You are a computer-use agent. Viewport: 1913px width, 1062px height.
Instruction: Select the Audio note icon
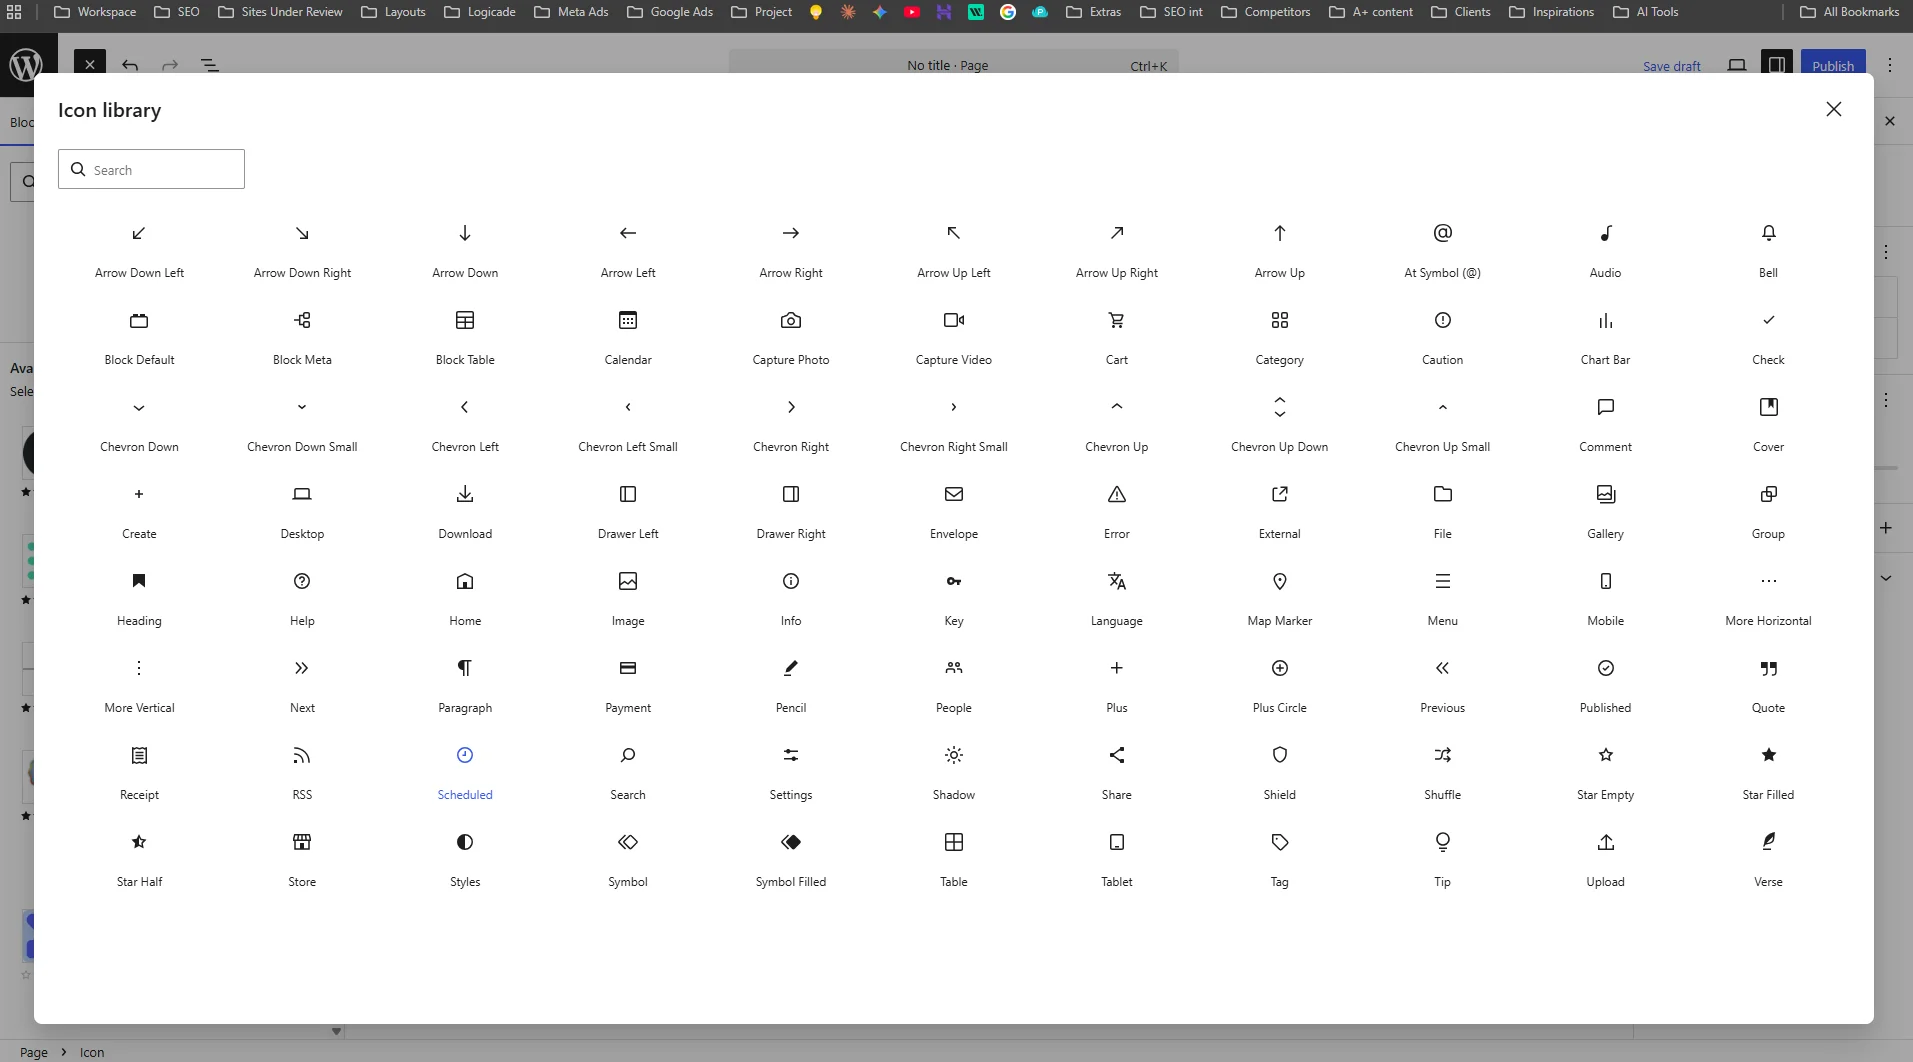tap(1605, 233)
